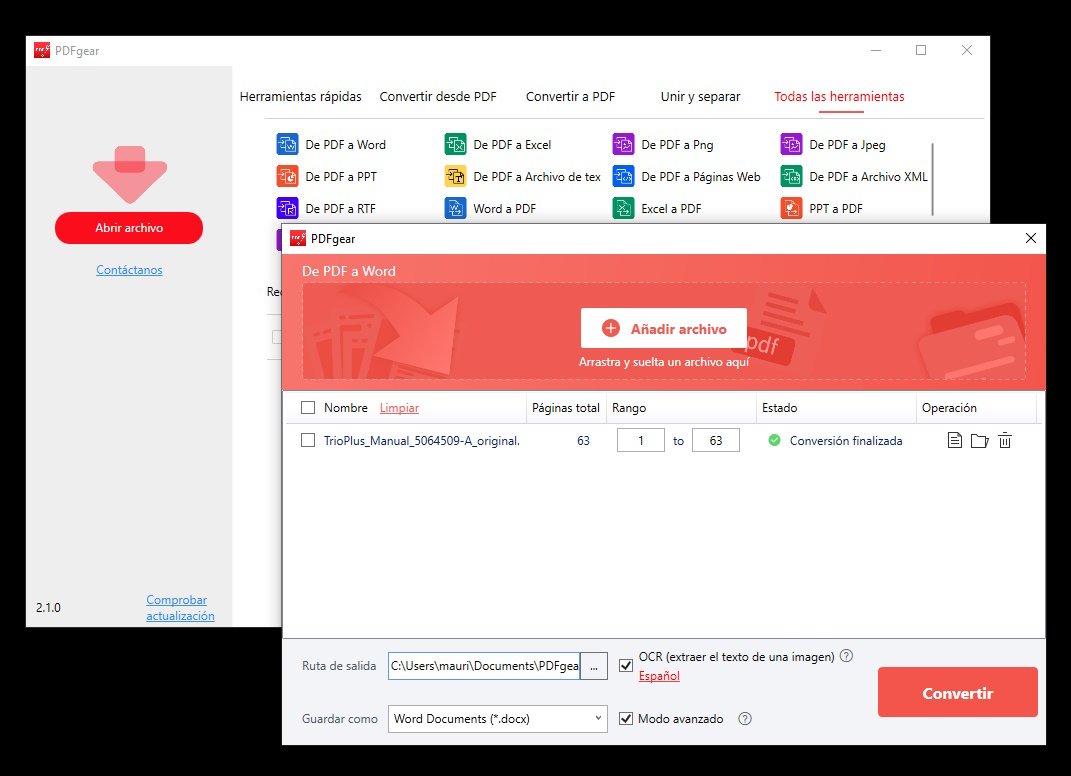Open the Contáctanos link
This screenshot has height=776, width=1071.
click(129, 270)
